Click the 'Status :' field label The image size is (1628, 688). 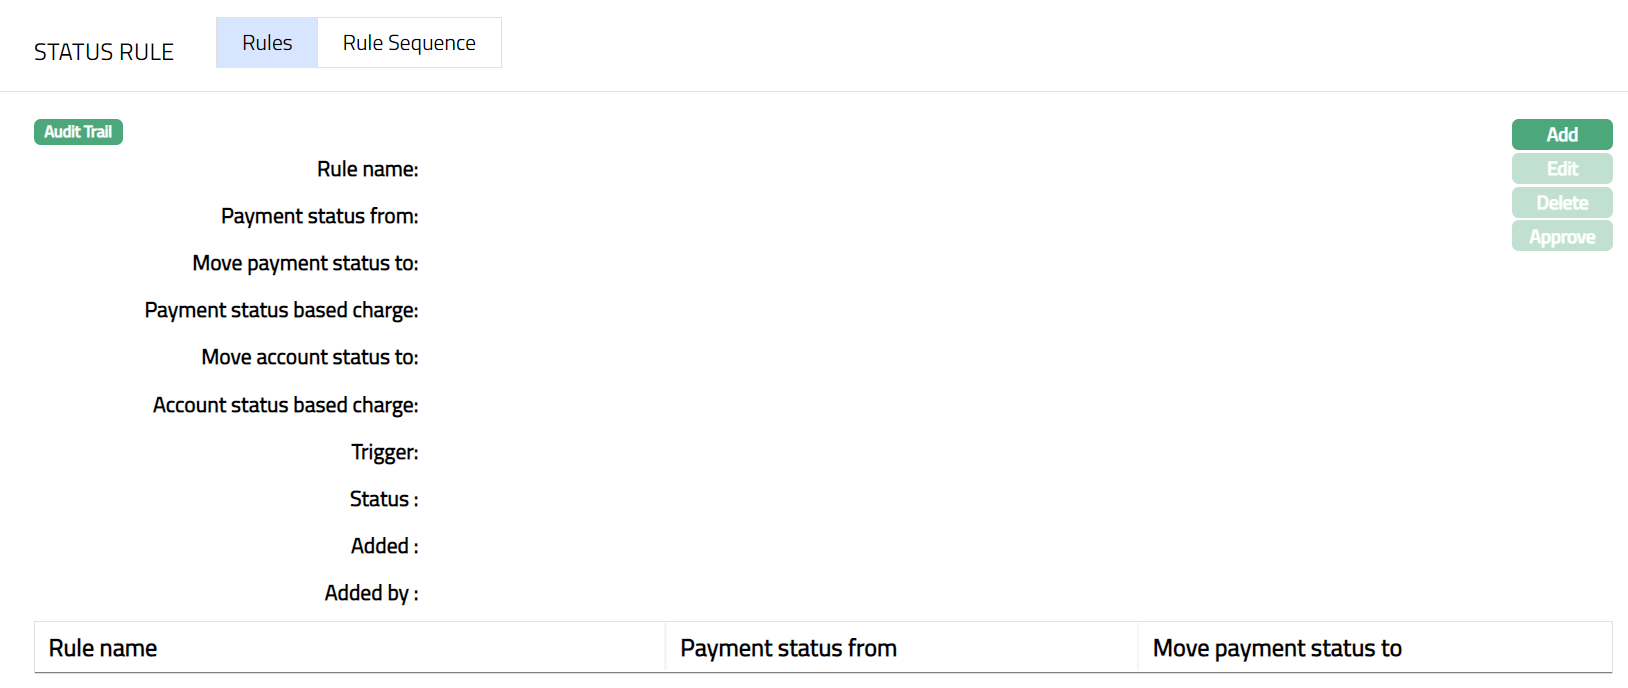(384, 499)
